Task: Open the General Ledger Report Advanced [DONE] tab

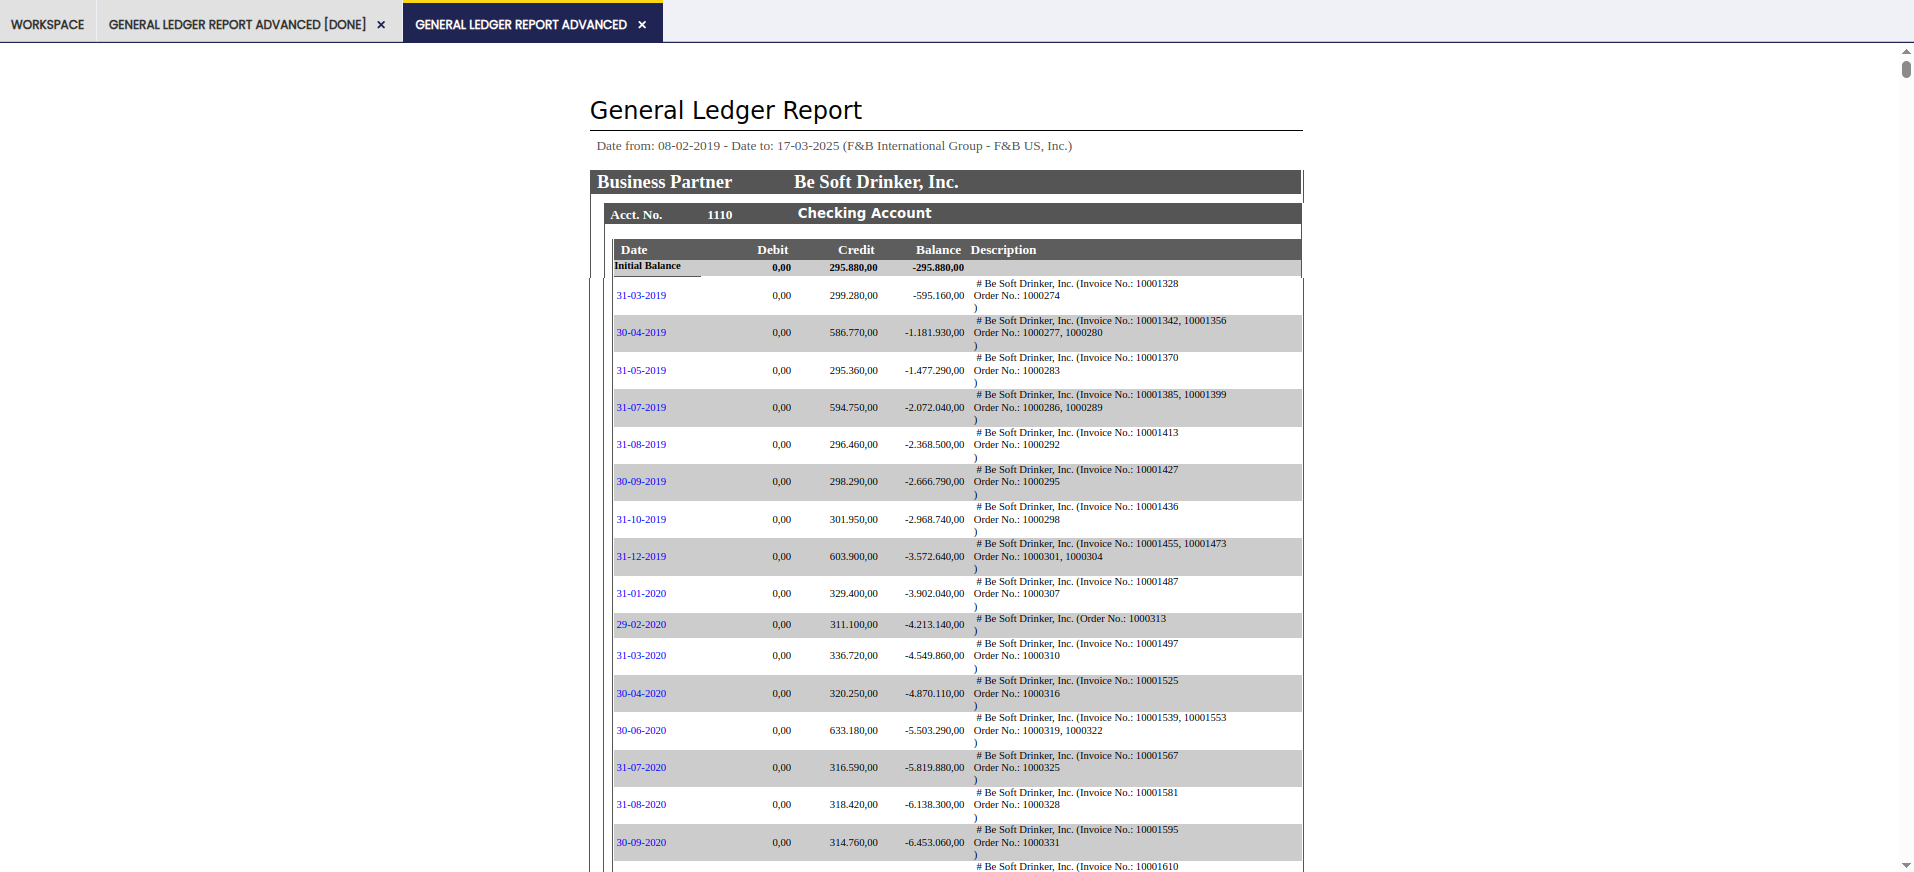Action: [237, 25]
